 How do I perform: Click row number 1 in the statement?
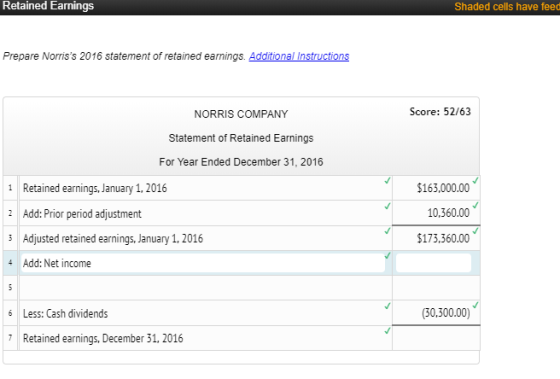coord(10,188)
